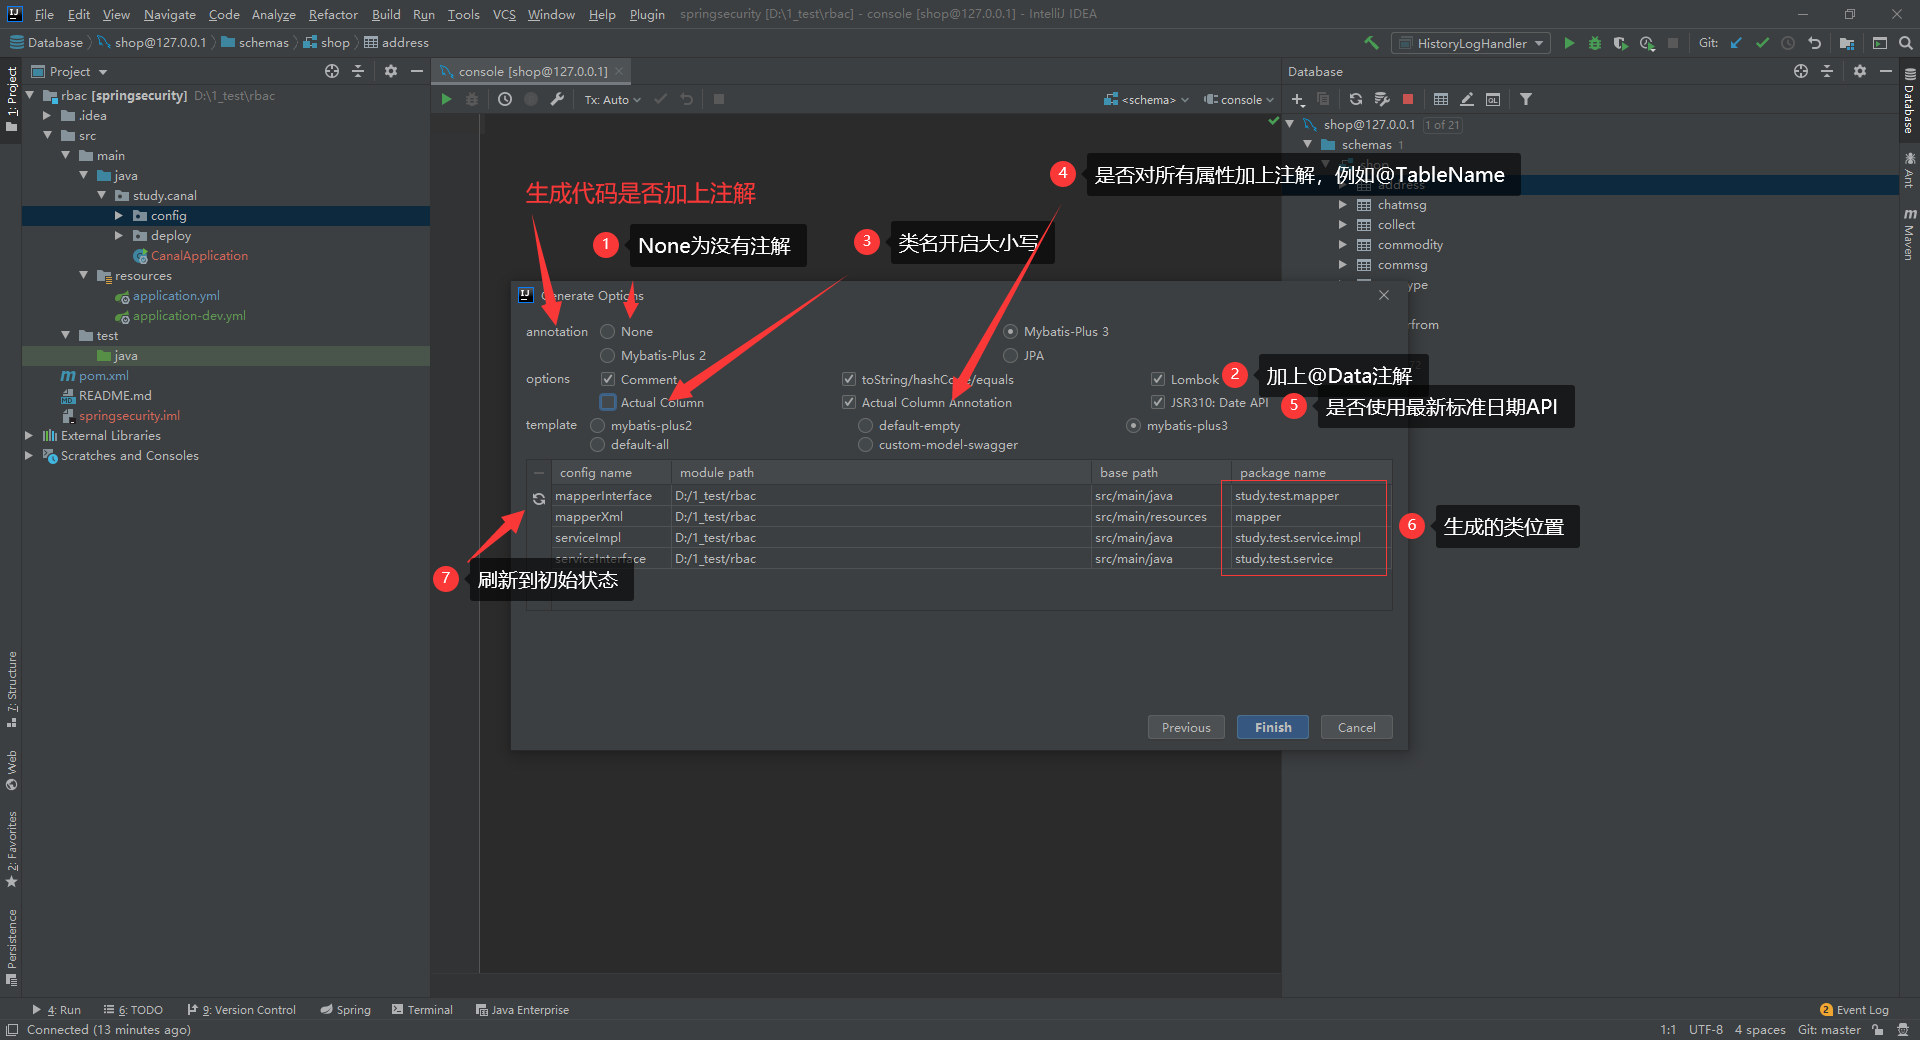The image size is (1920, 1040).
Task: Open the Terminal tool window tab
Action: click(422, 1010)
